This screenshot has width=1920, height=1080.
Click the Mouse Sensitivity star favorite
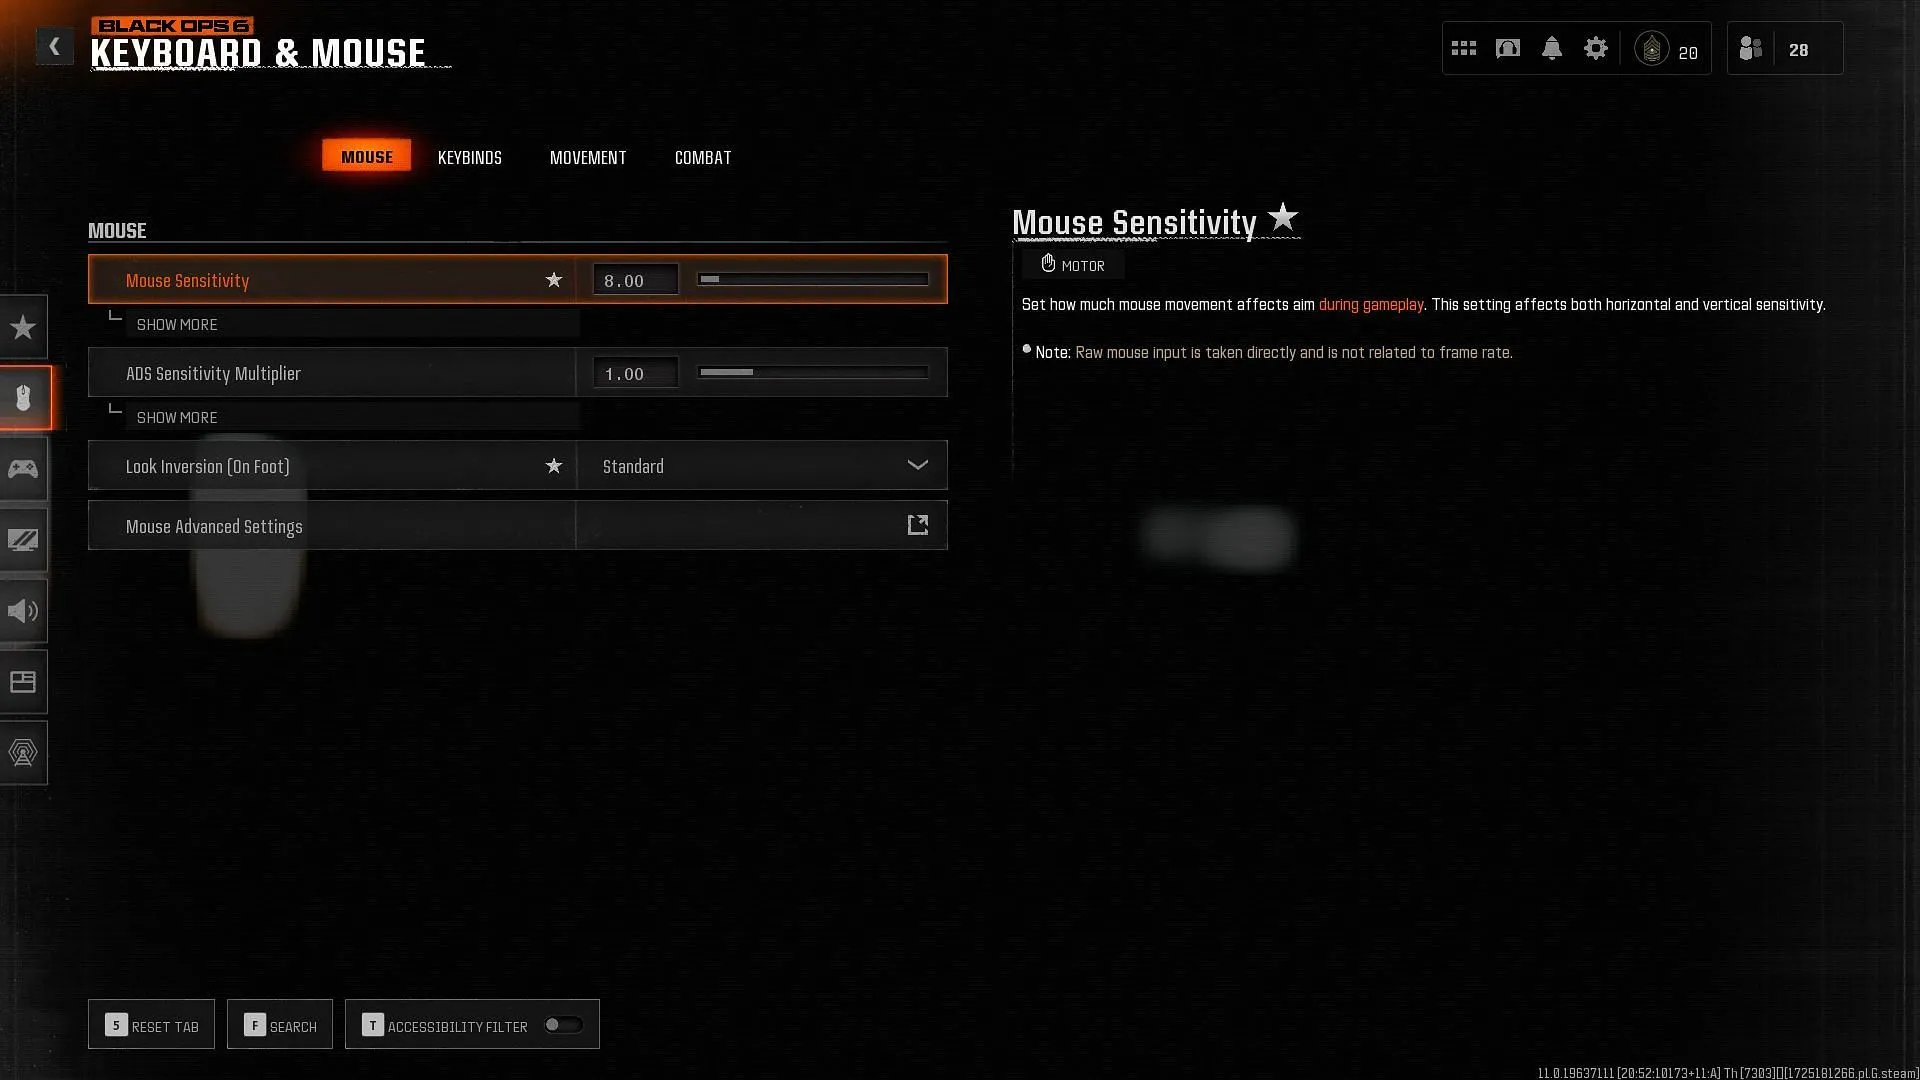[555, 278]
